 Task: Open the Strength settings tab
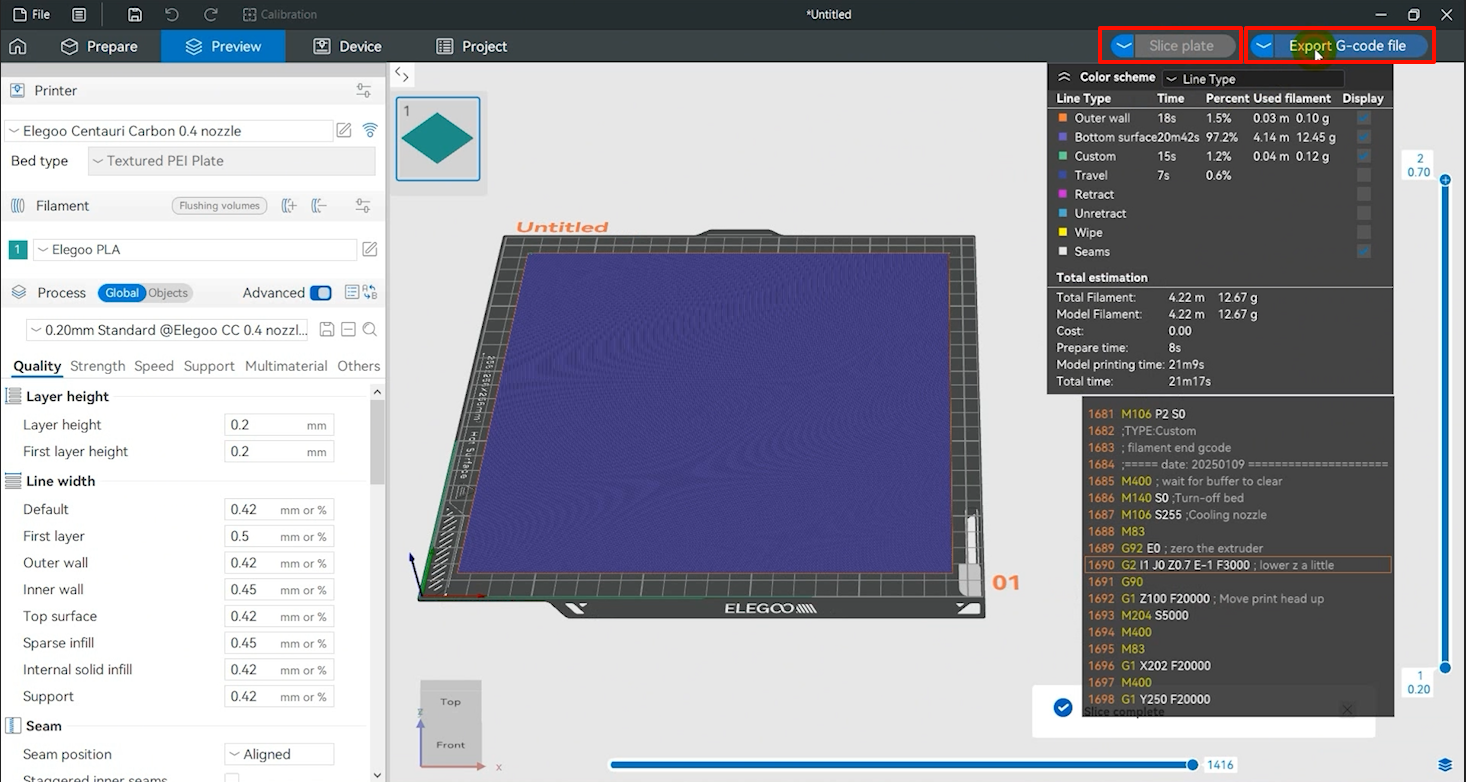pos(97,366)
